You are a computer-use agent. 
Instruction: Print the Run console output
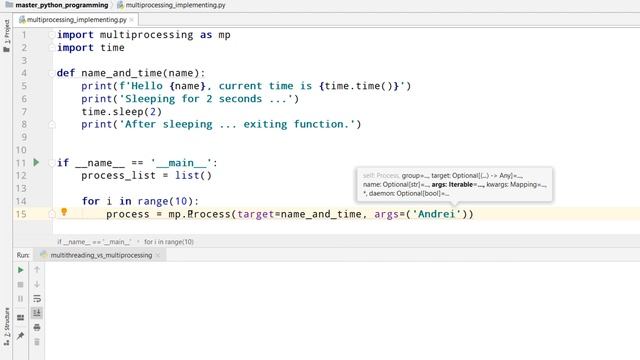37,327
